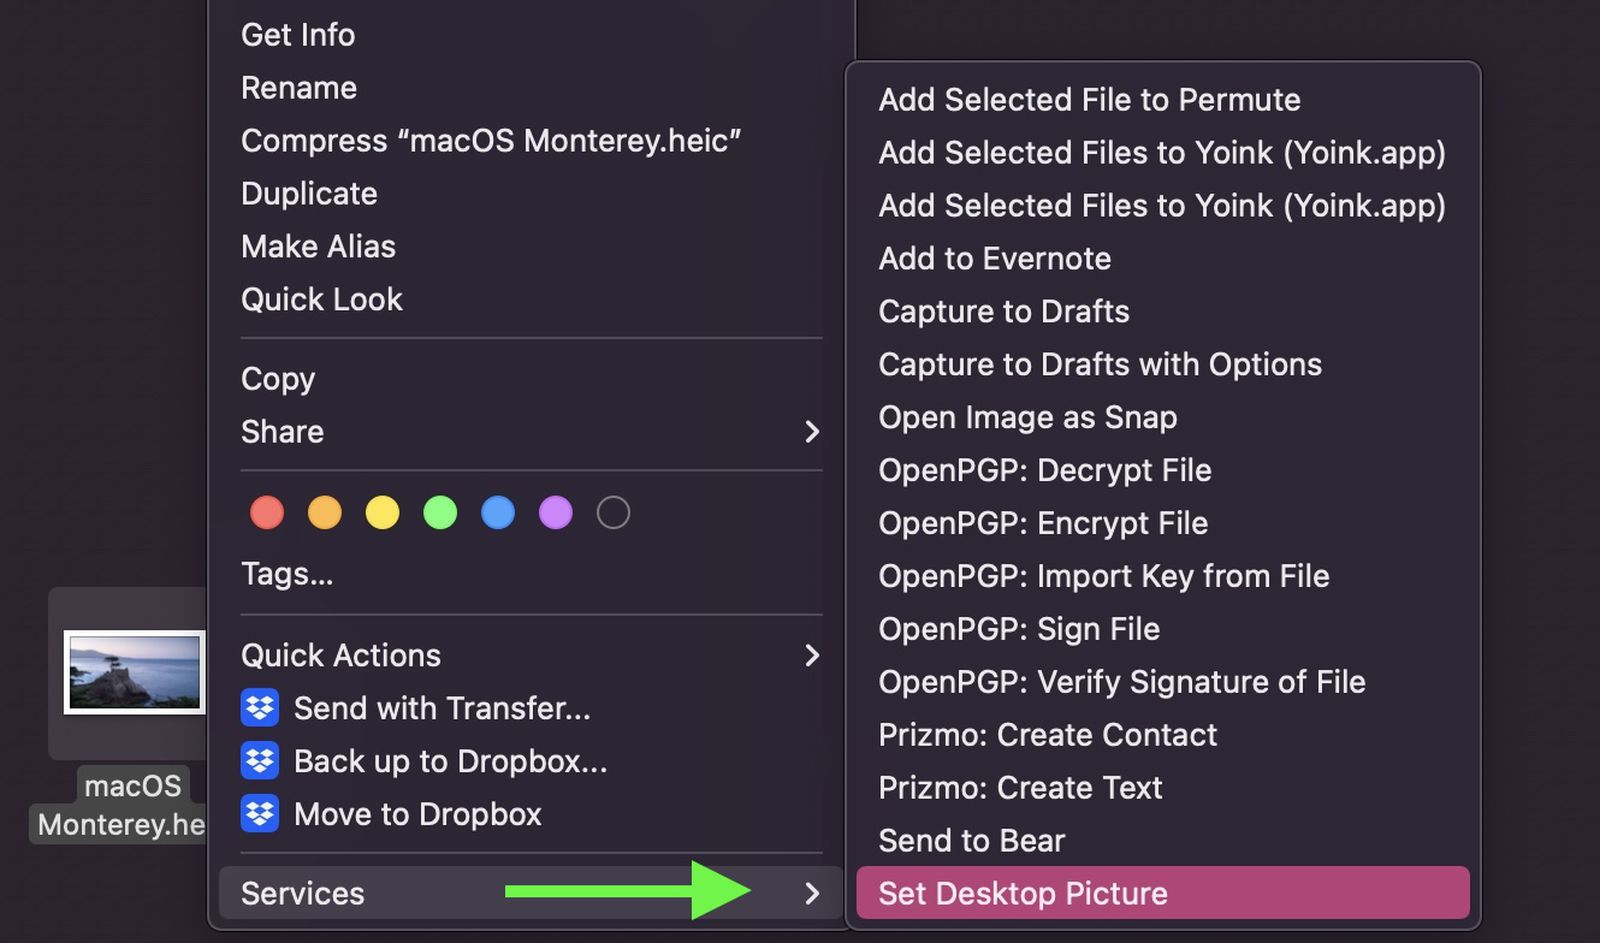Screen dimensions: 1600x943
Task: Apply the purple color tag
Action: (556, 513)
